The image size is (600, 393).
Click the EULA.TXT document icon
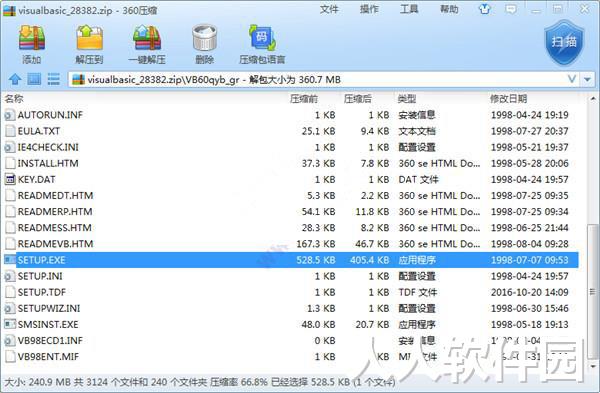click(x=10, y=131)
